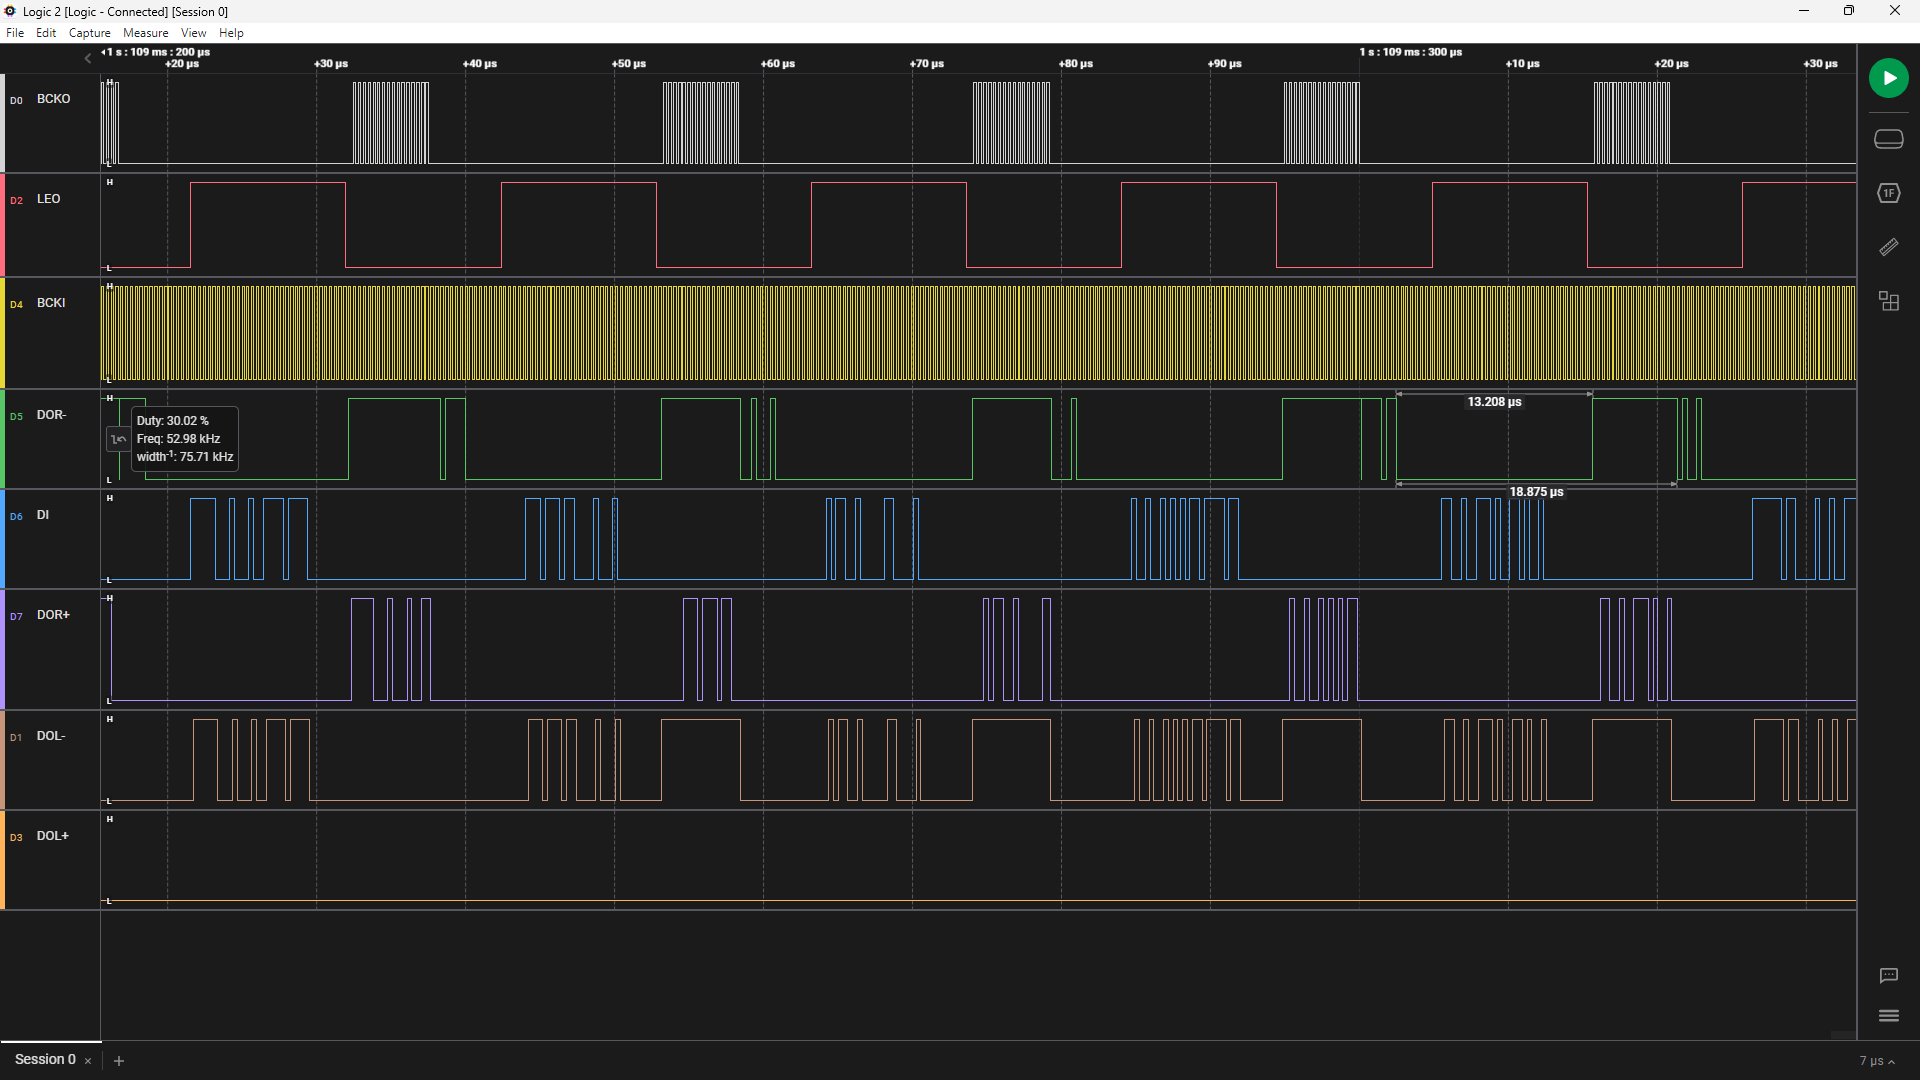Select the BCKO channel label
The width and height of the screenshot is (1920, 1080).
53,99
